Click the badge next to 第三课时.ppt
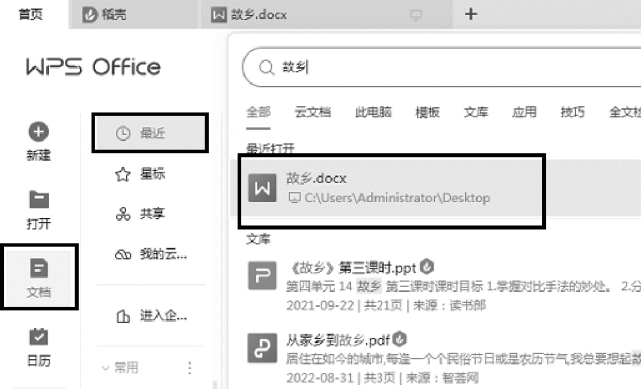 point(427,267)
